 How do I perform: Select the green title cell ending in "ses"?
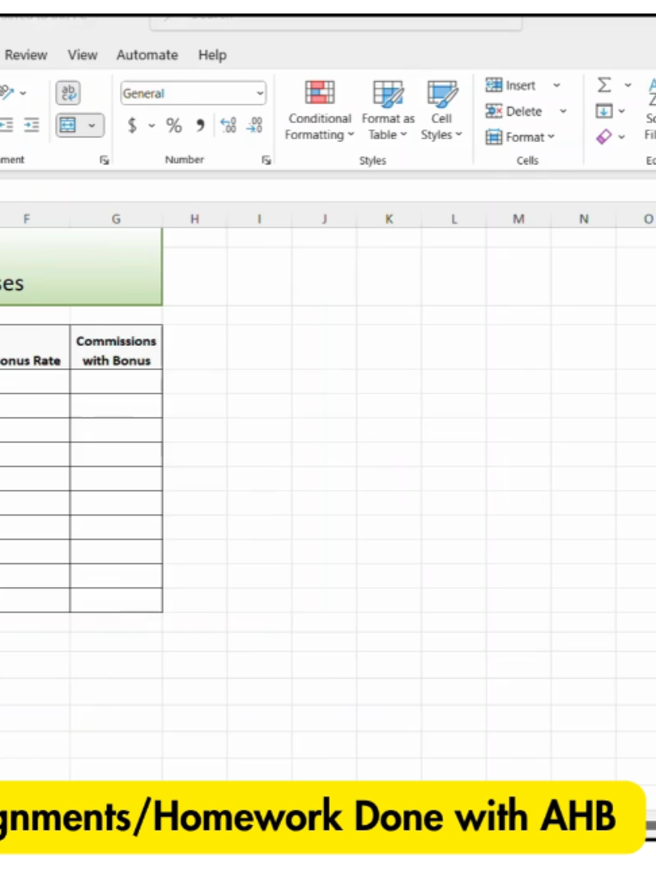[81, 266]
